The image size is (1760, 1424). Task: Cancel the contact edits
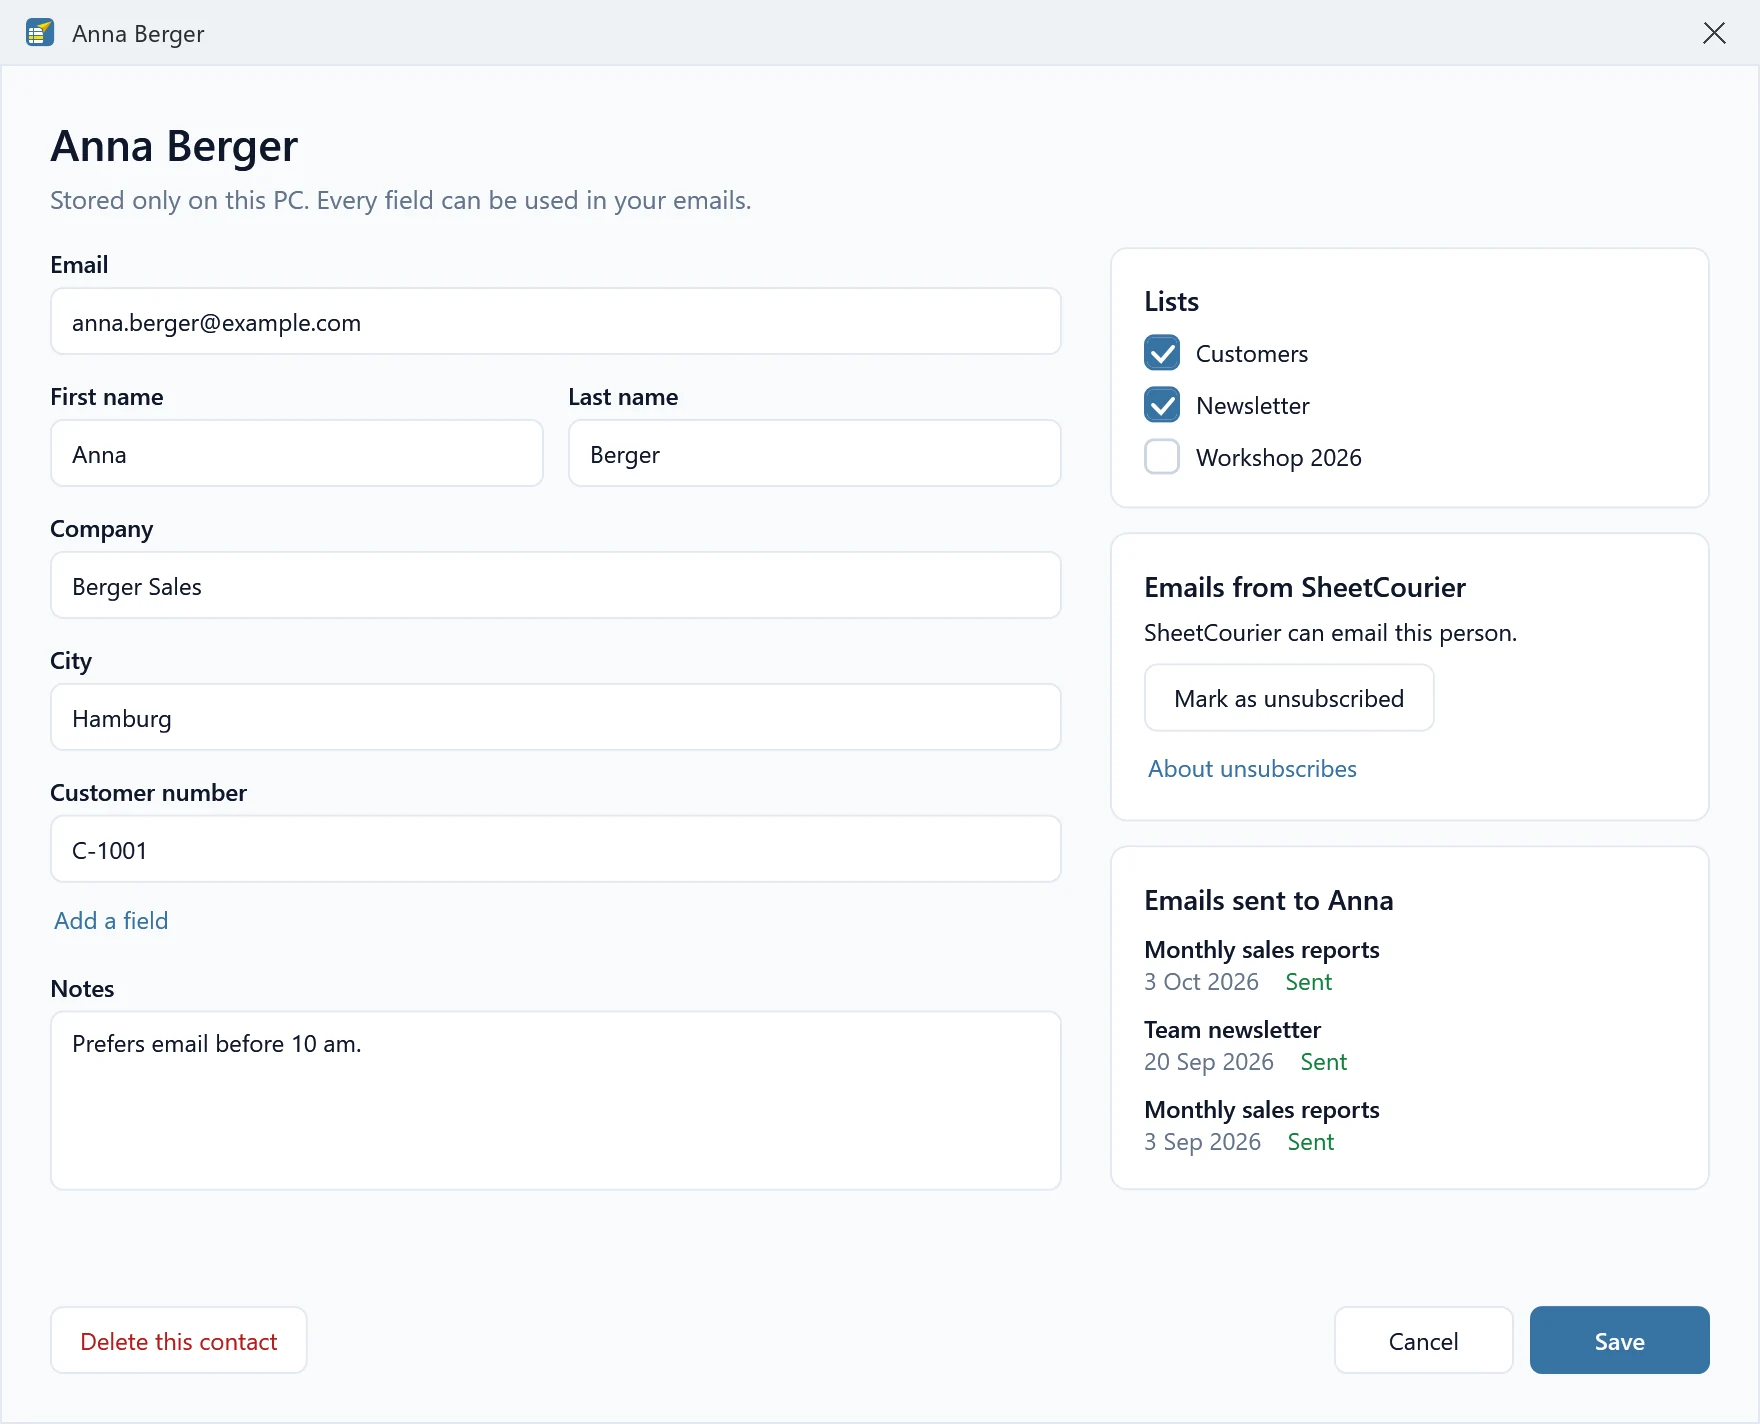tap(1423, 1340)
